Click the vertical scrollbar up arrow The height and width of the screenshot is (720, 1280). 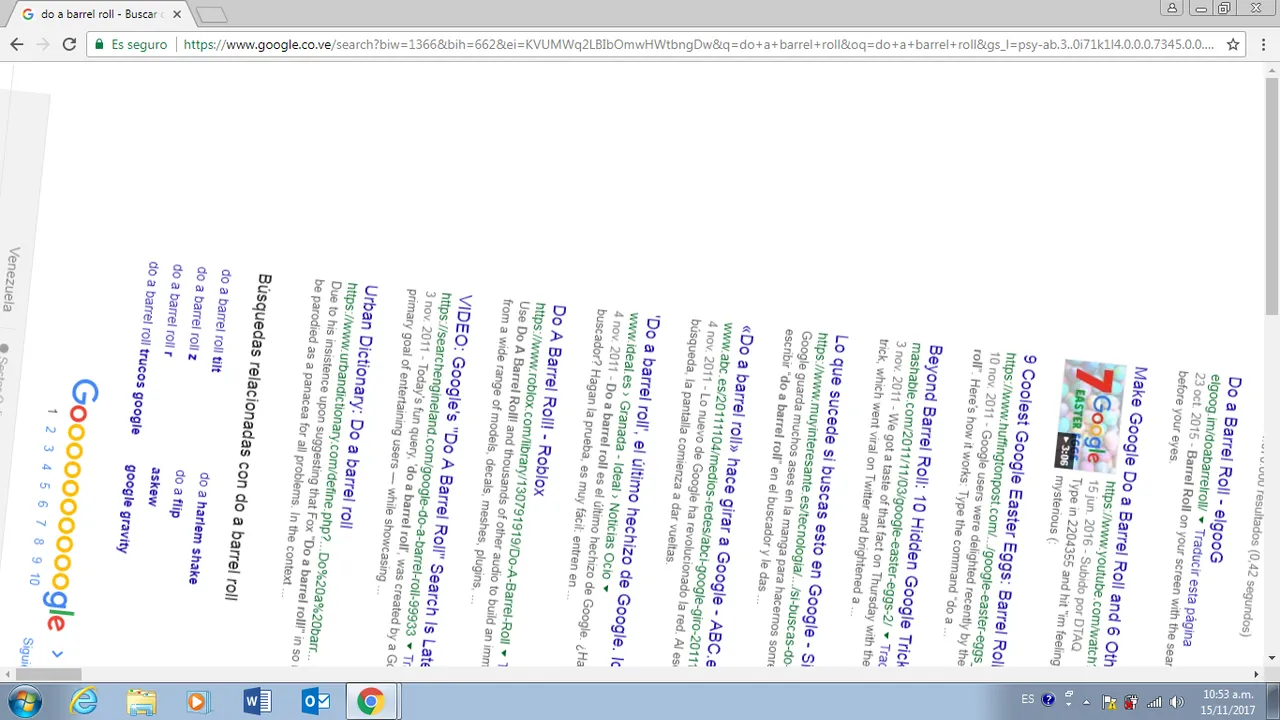1272,70
